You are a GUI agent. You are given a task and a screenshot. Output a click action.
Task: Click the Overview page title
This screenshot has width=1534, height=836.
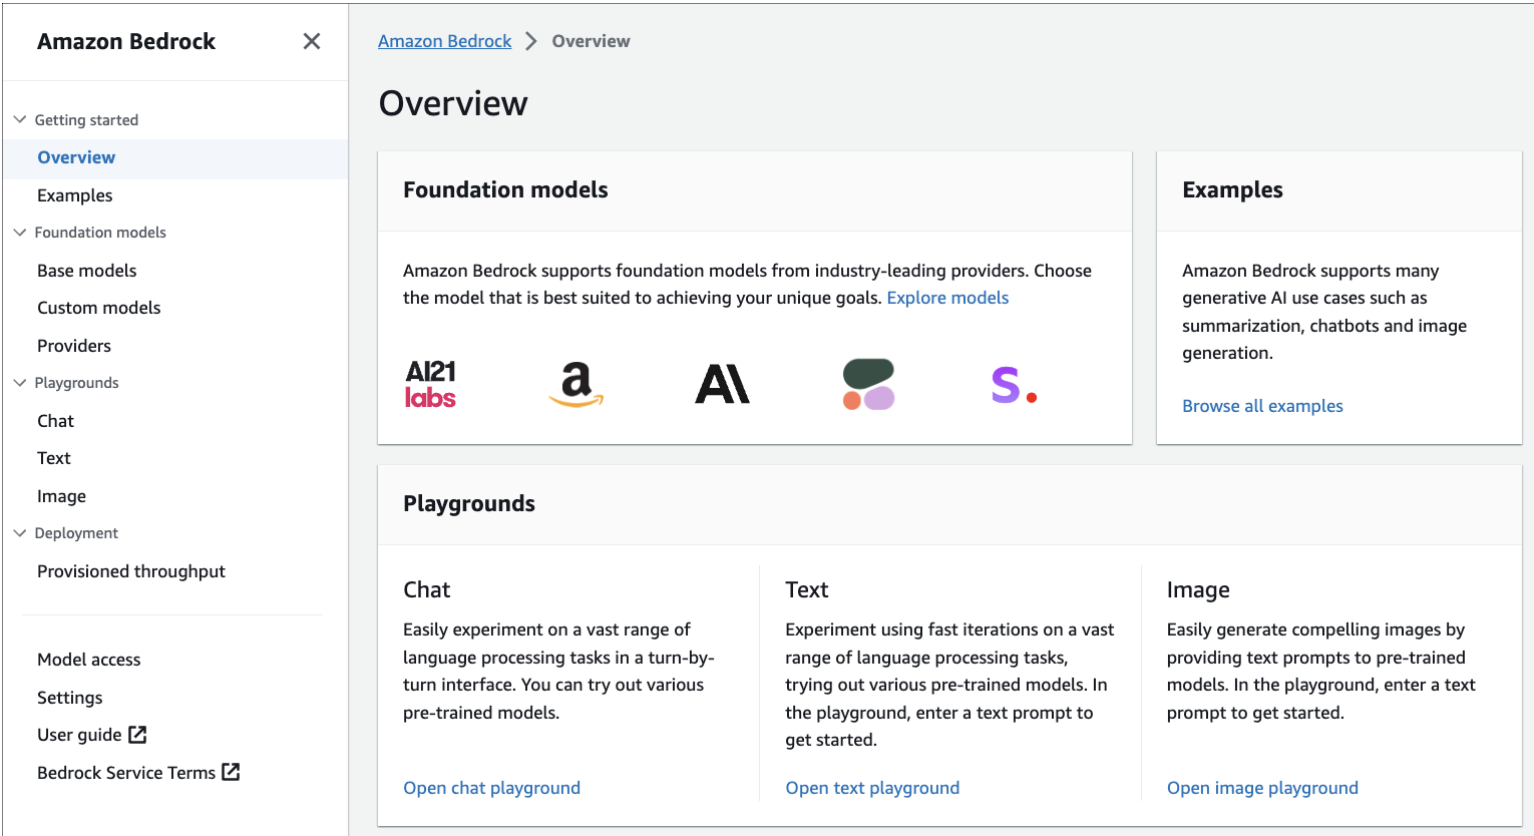click(x=453, y=103)
